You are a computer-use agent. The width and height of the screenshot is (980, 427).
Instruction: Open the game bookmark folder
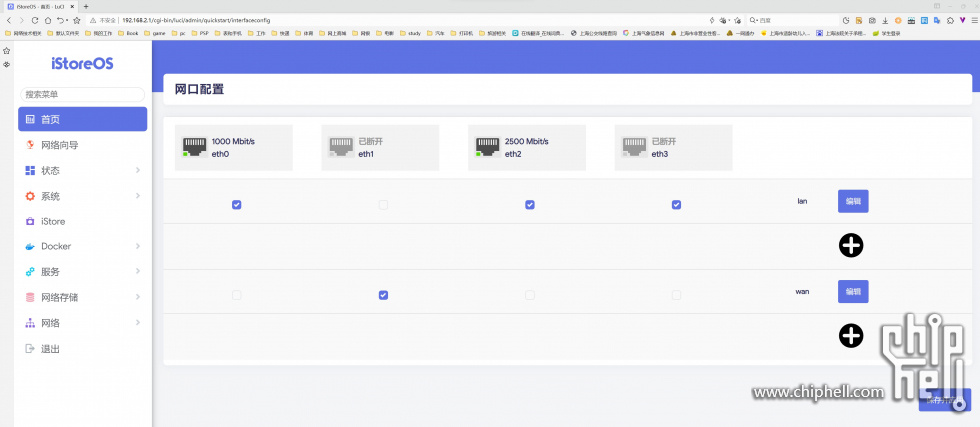pyautogui.click(x=154, y=33)
